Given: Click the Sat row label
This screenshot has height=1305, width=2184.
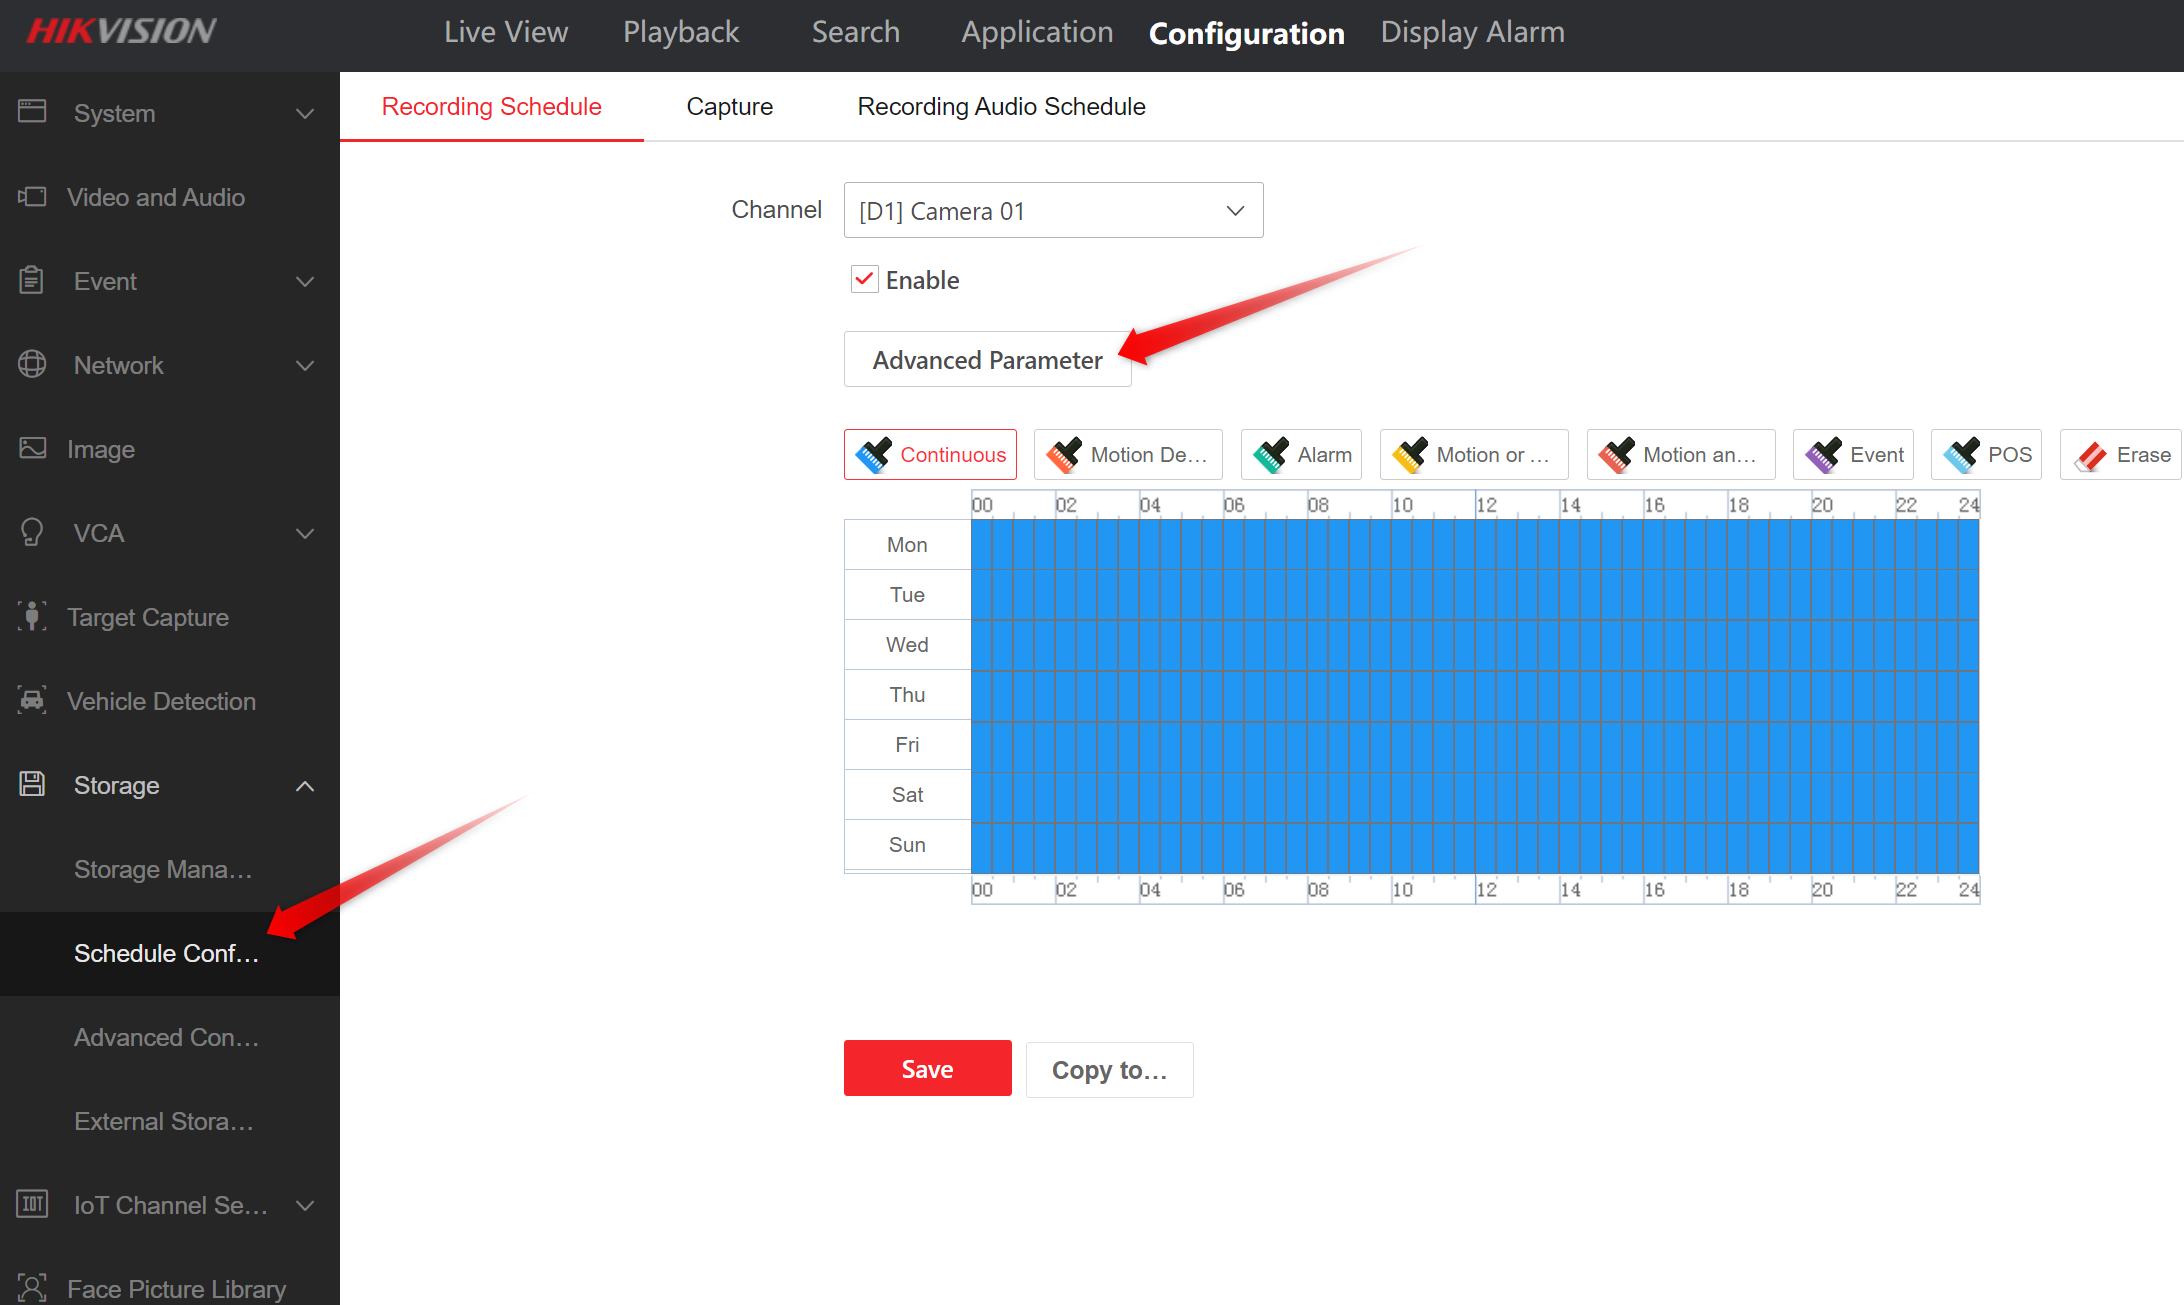Looking at the screenshot, I should (907, 795).
